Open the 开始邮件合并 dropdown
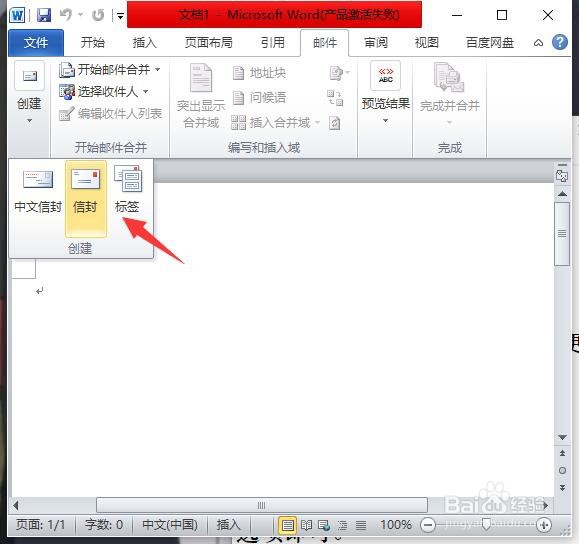This screenshot has width=579, height=544. (110, 69)
